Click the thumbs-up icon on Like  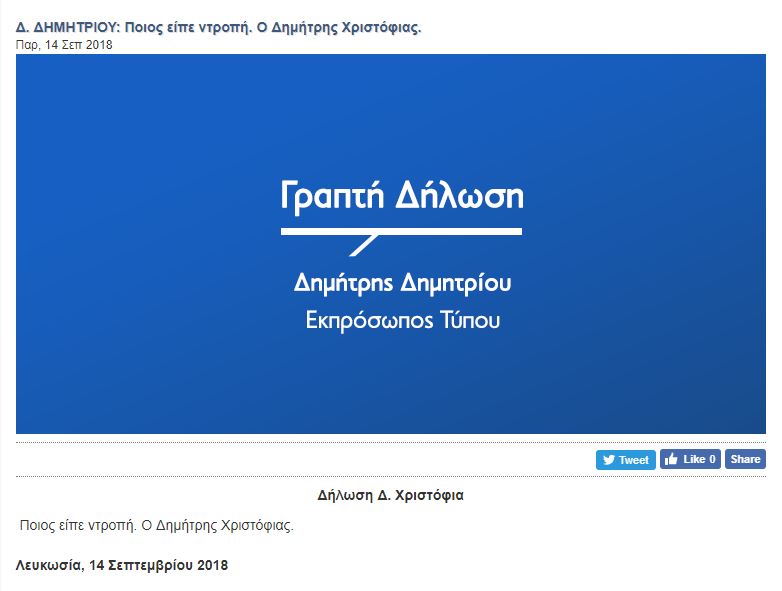(671, 459)
